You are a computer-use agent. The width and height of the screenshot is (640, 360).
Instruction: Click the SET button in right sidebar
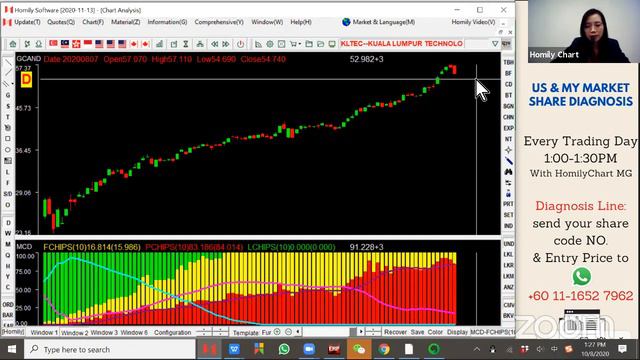click(x=509, y=215)
